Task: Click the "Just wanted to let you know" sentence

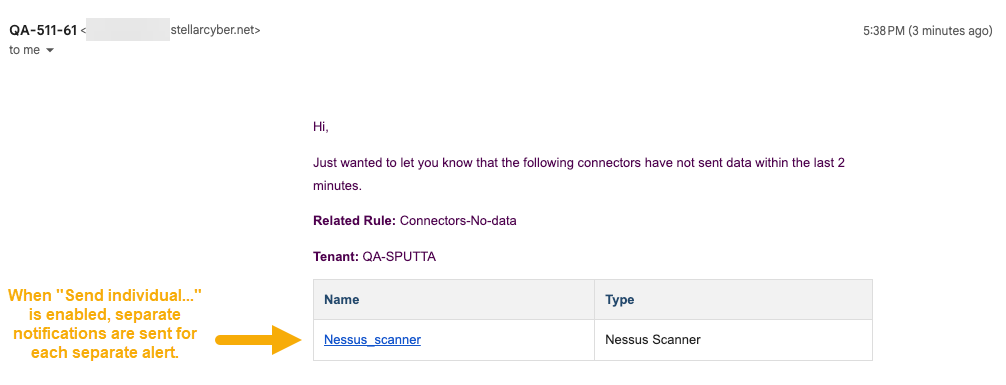Action: [x=579, y=175]
